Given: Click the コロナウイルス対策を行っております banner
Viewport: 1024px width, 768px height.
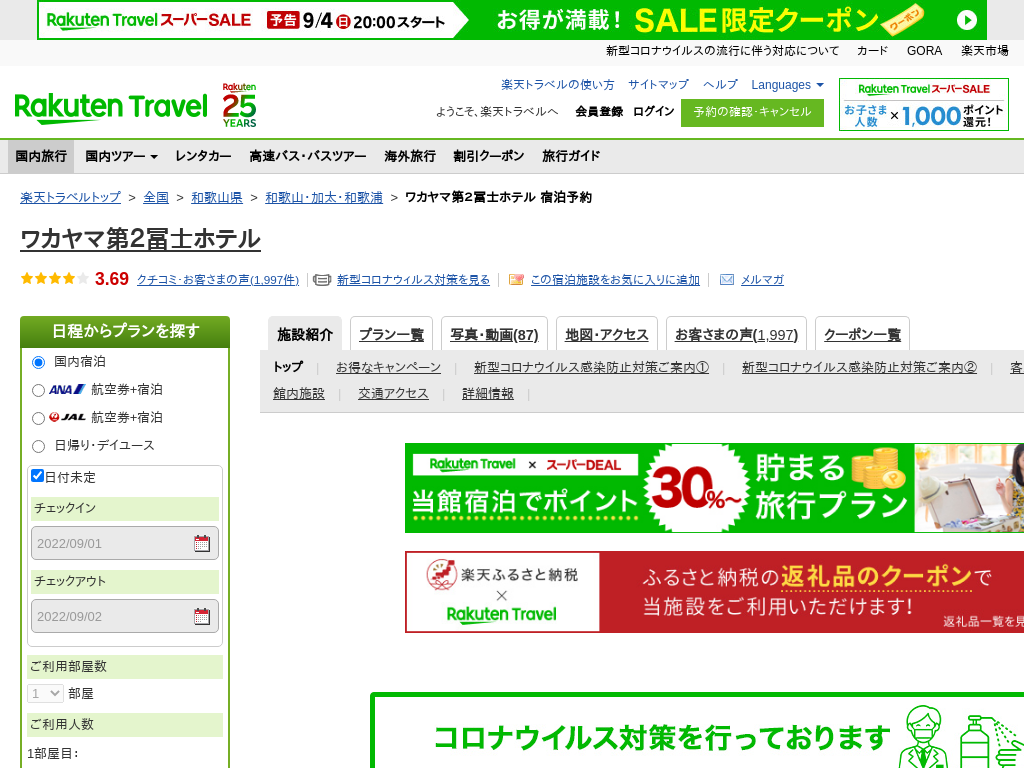Looking at the screenshot, I should tap(697, 731).
